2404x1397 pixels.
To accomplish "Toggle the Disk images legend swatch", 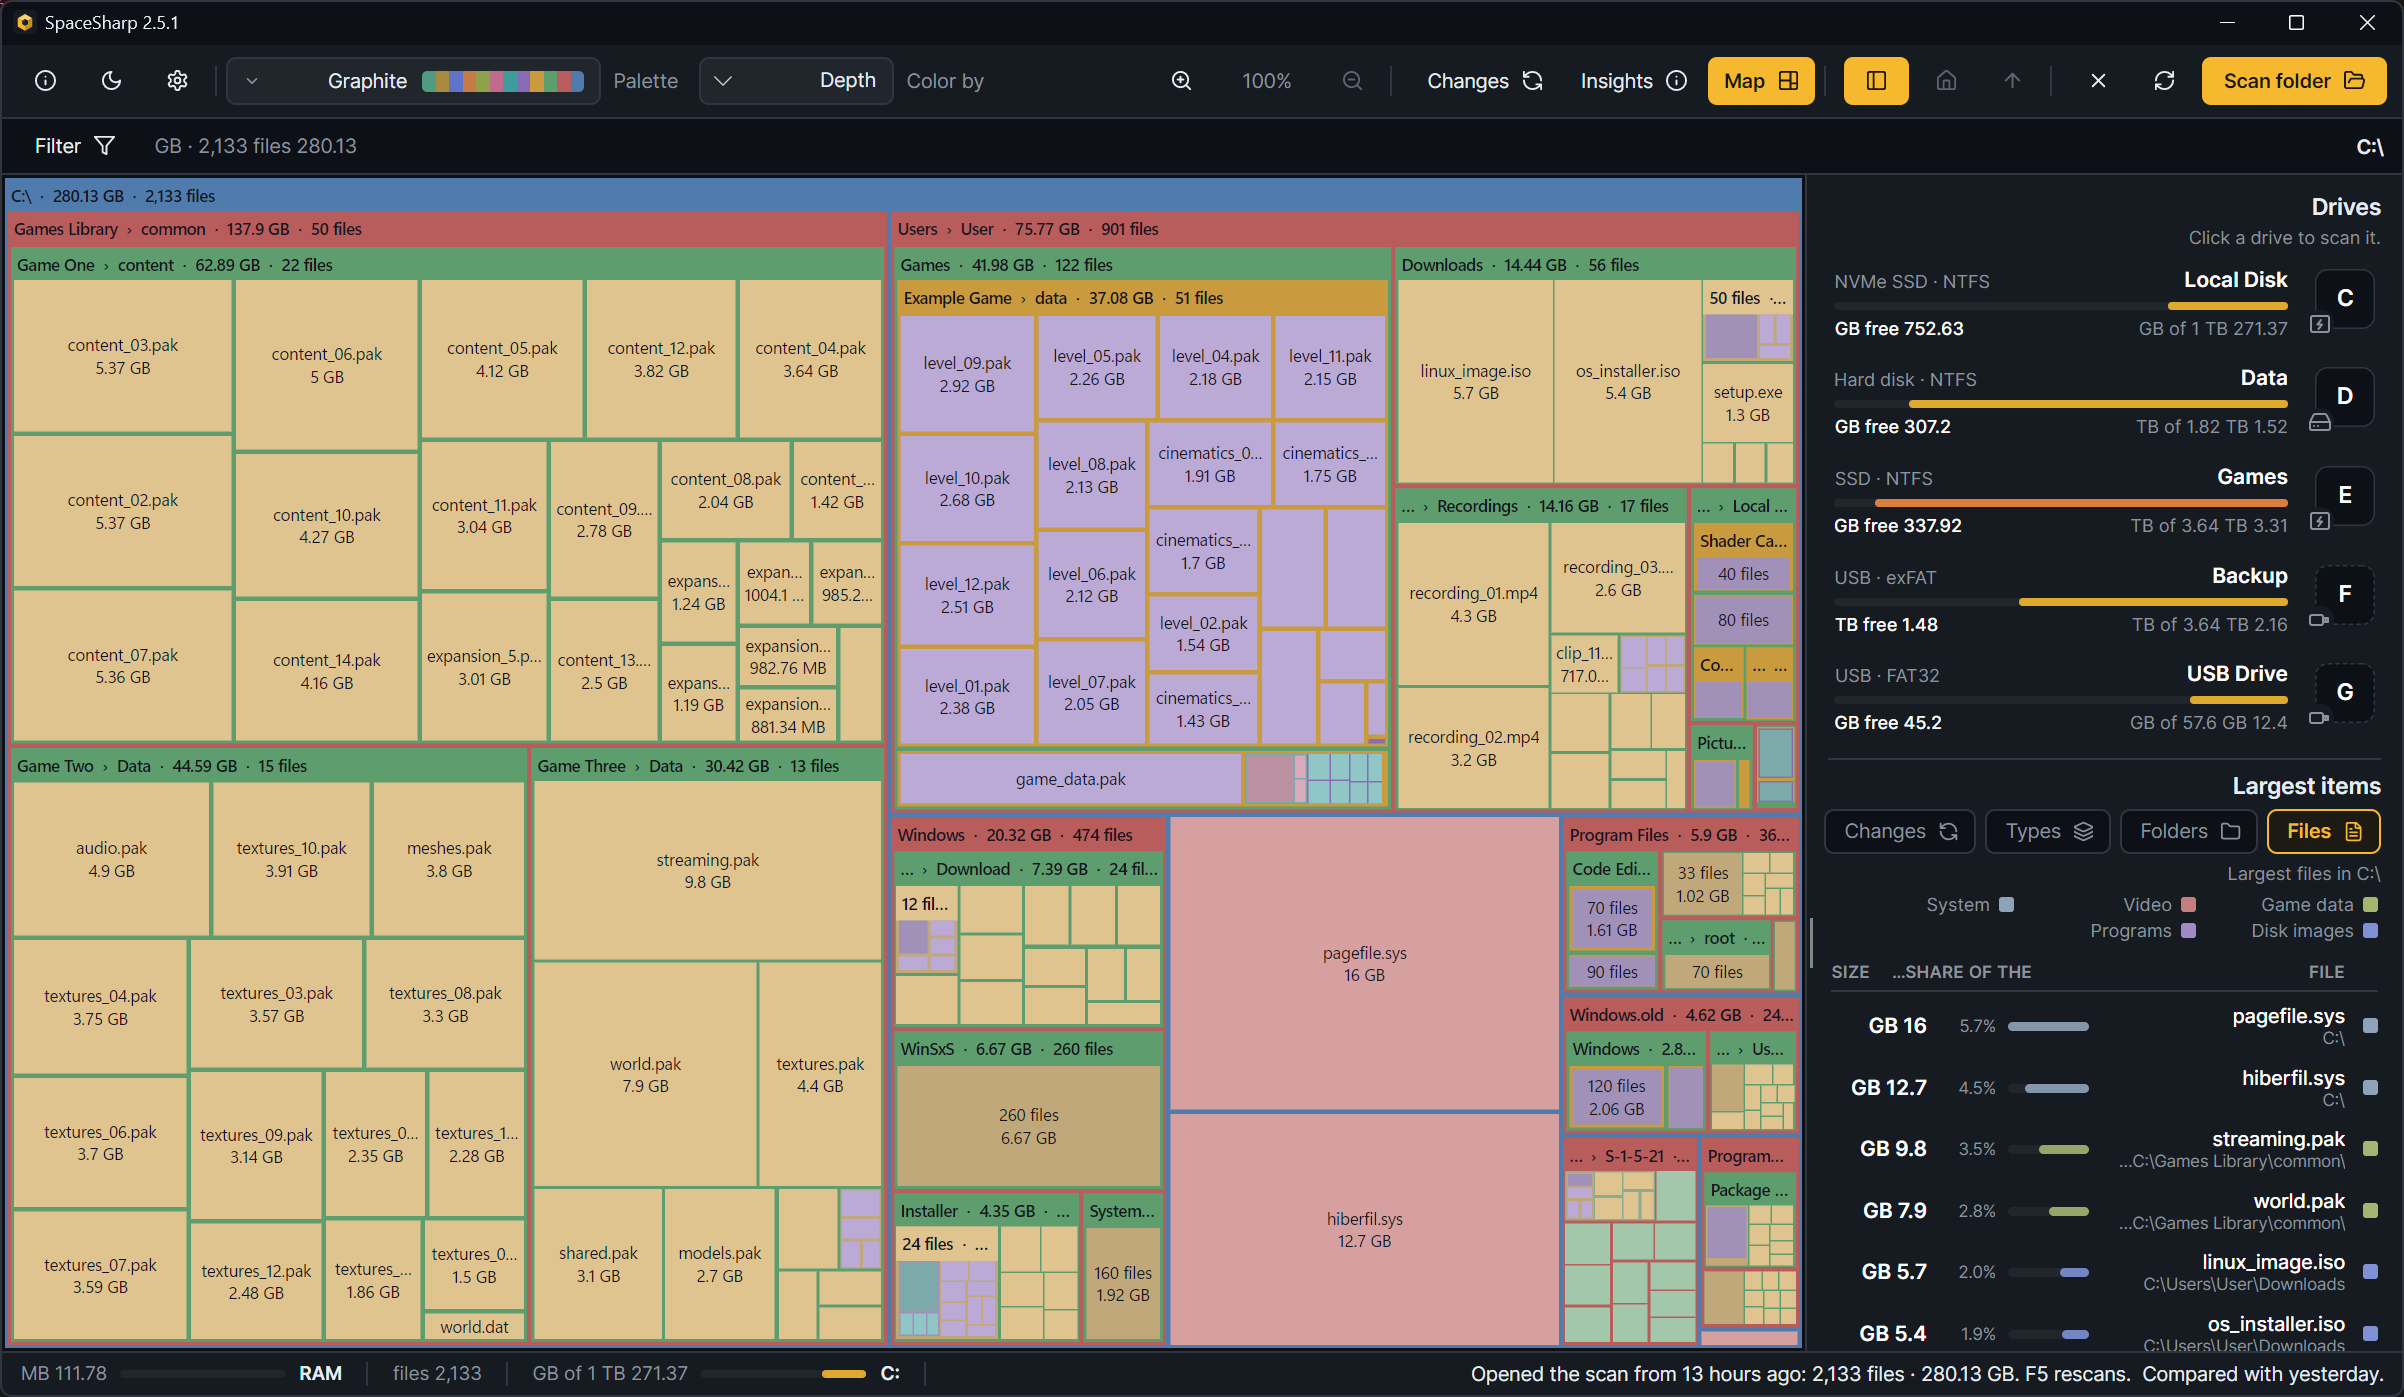I will tap(2370, 931).
